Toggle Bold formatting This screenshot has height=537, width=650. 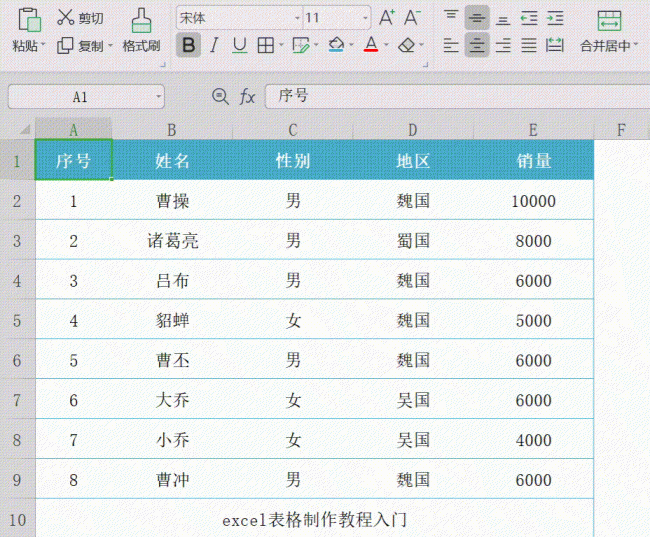pos(189,45)
